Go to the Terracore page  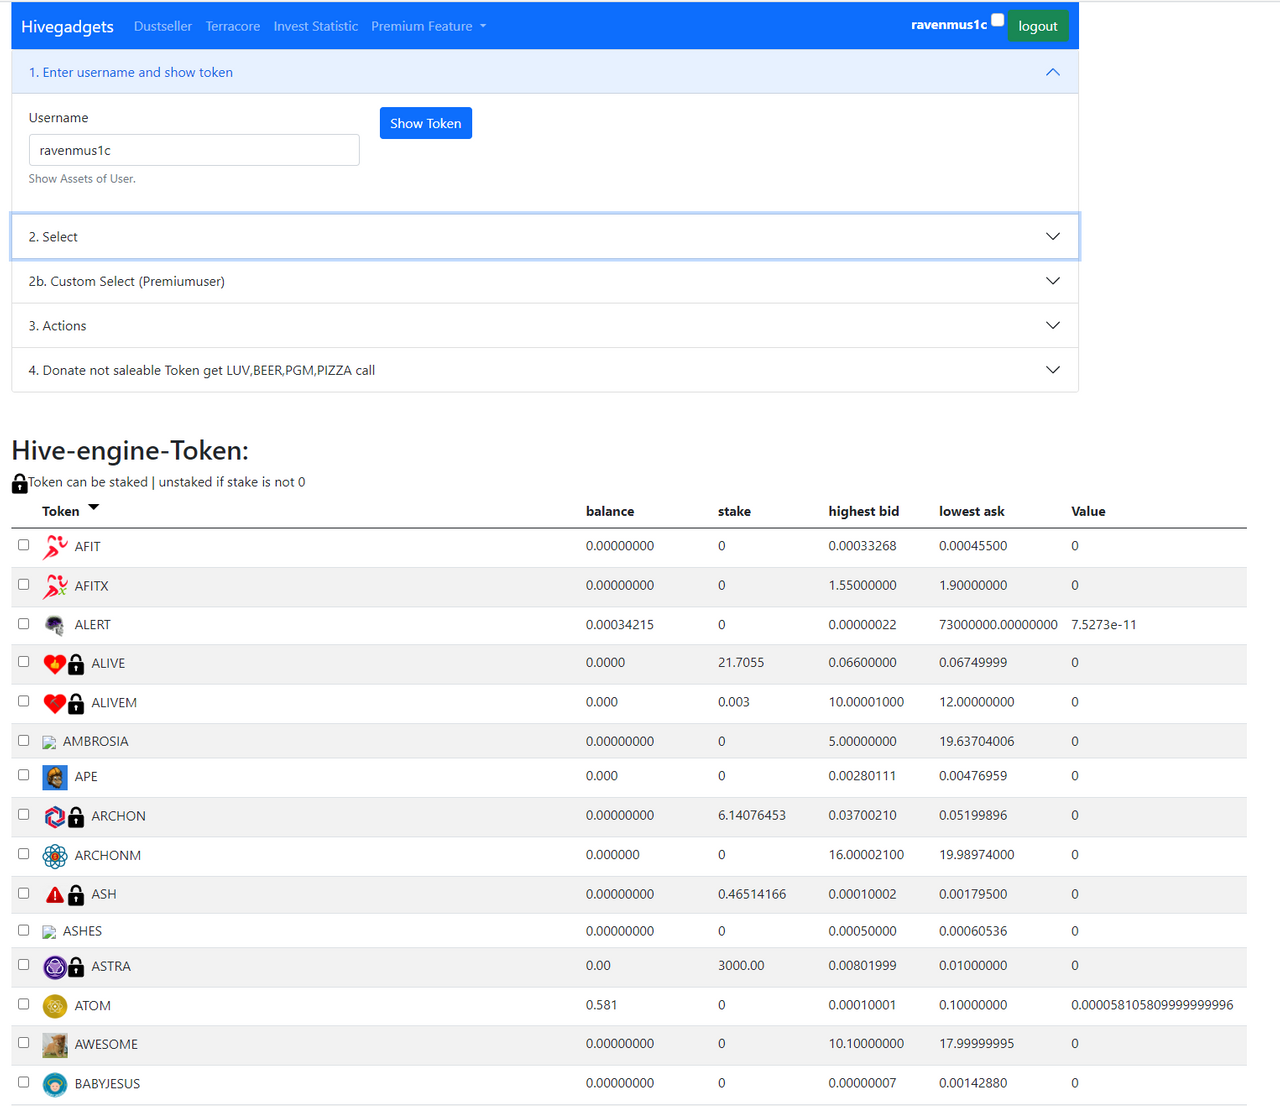point(233,27)
